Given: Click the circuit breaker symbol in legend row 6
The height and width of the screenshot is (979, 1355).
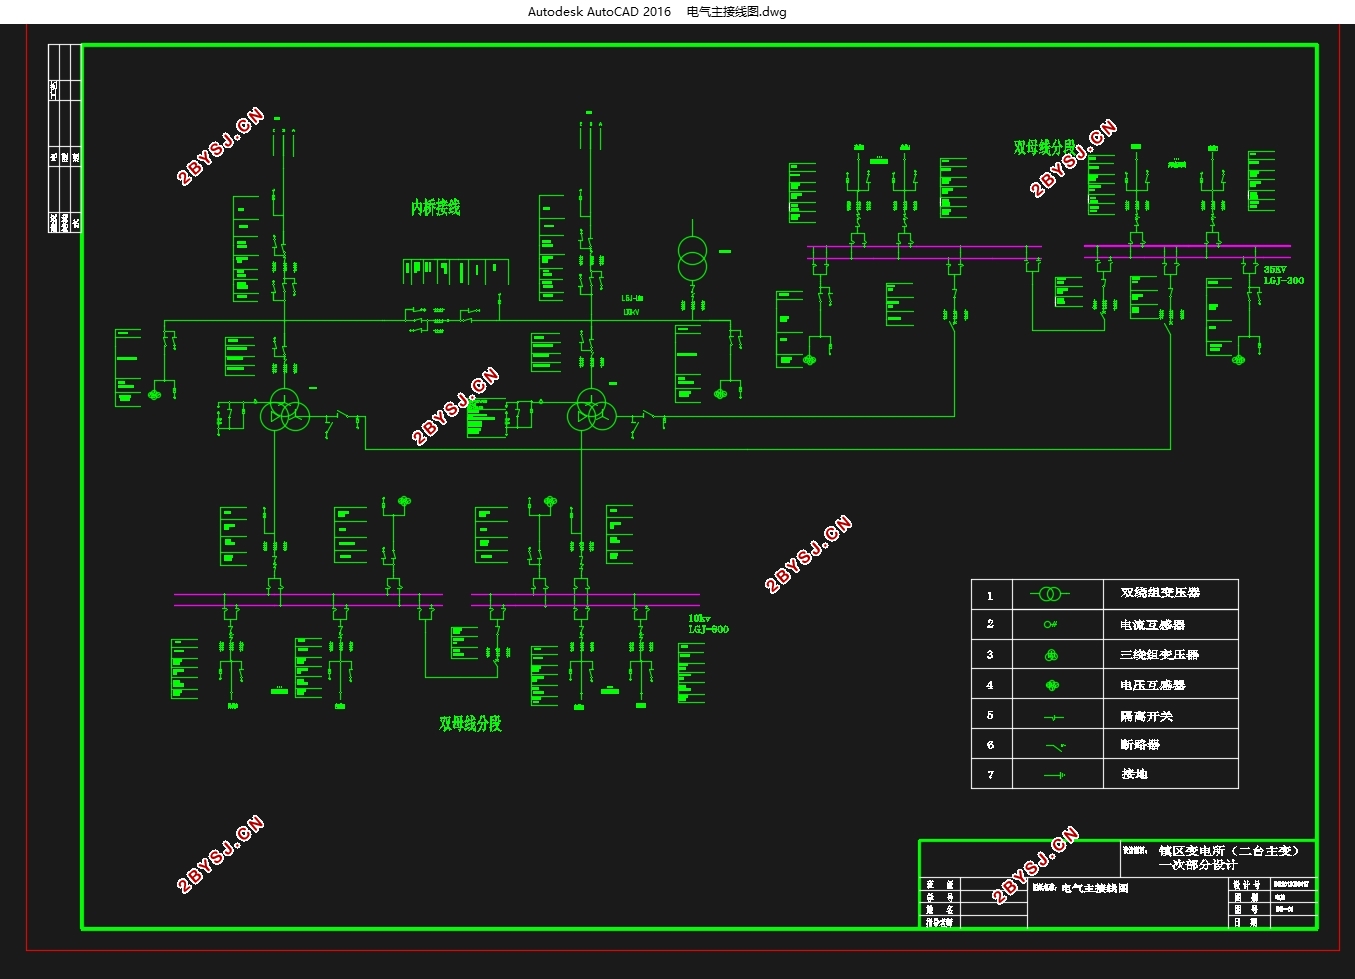Looking at the screenshot, I should pyautogui.click(x=1055, y=746).
